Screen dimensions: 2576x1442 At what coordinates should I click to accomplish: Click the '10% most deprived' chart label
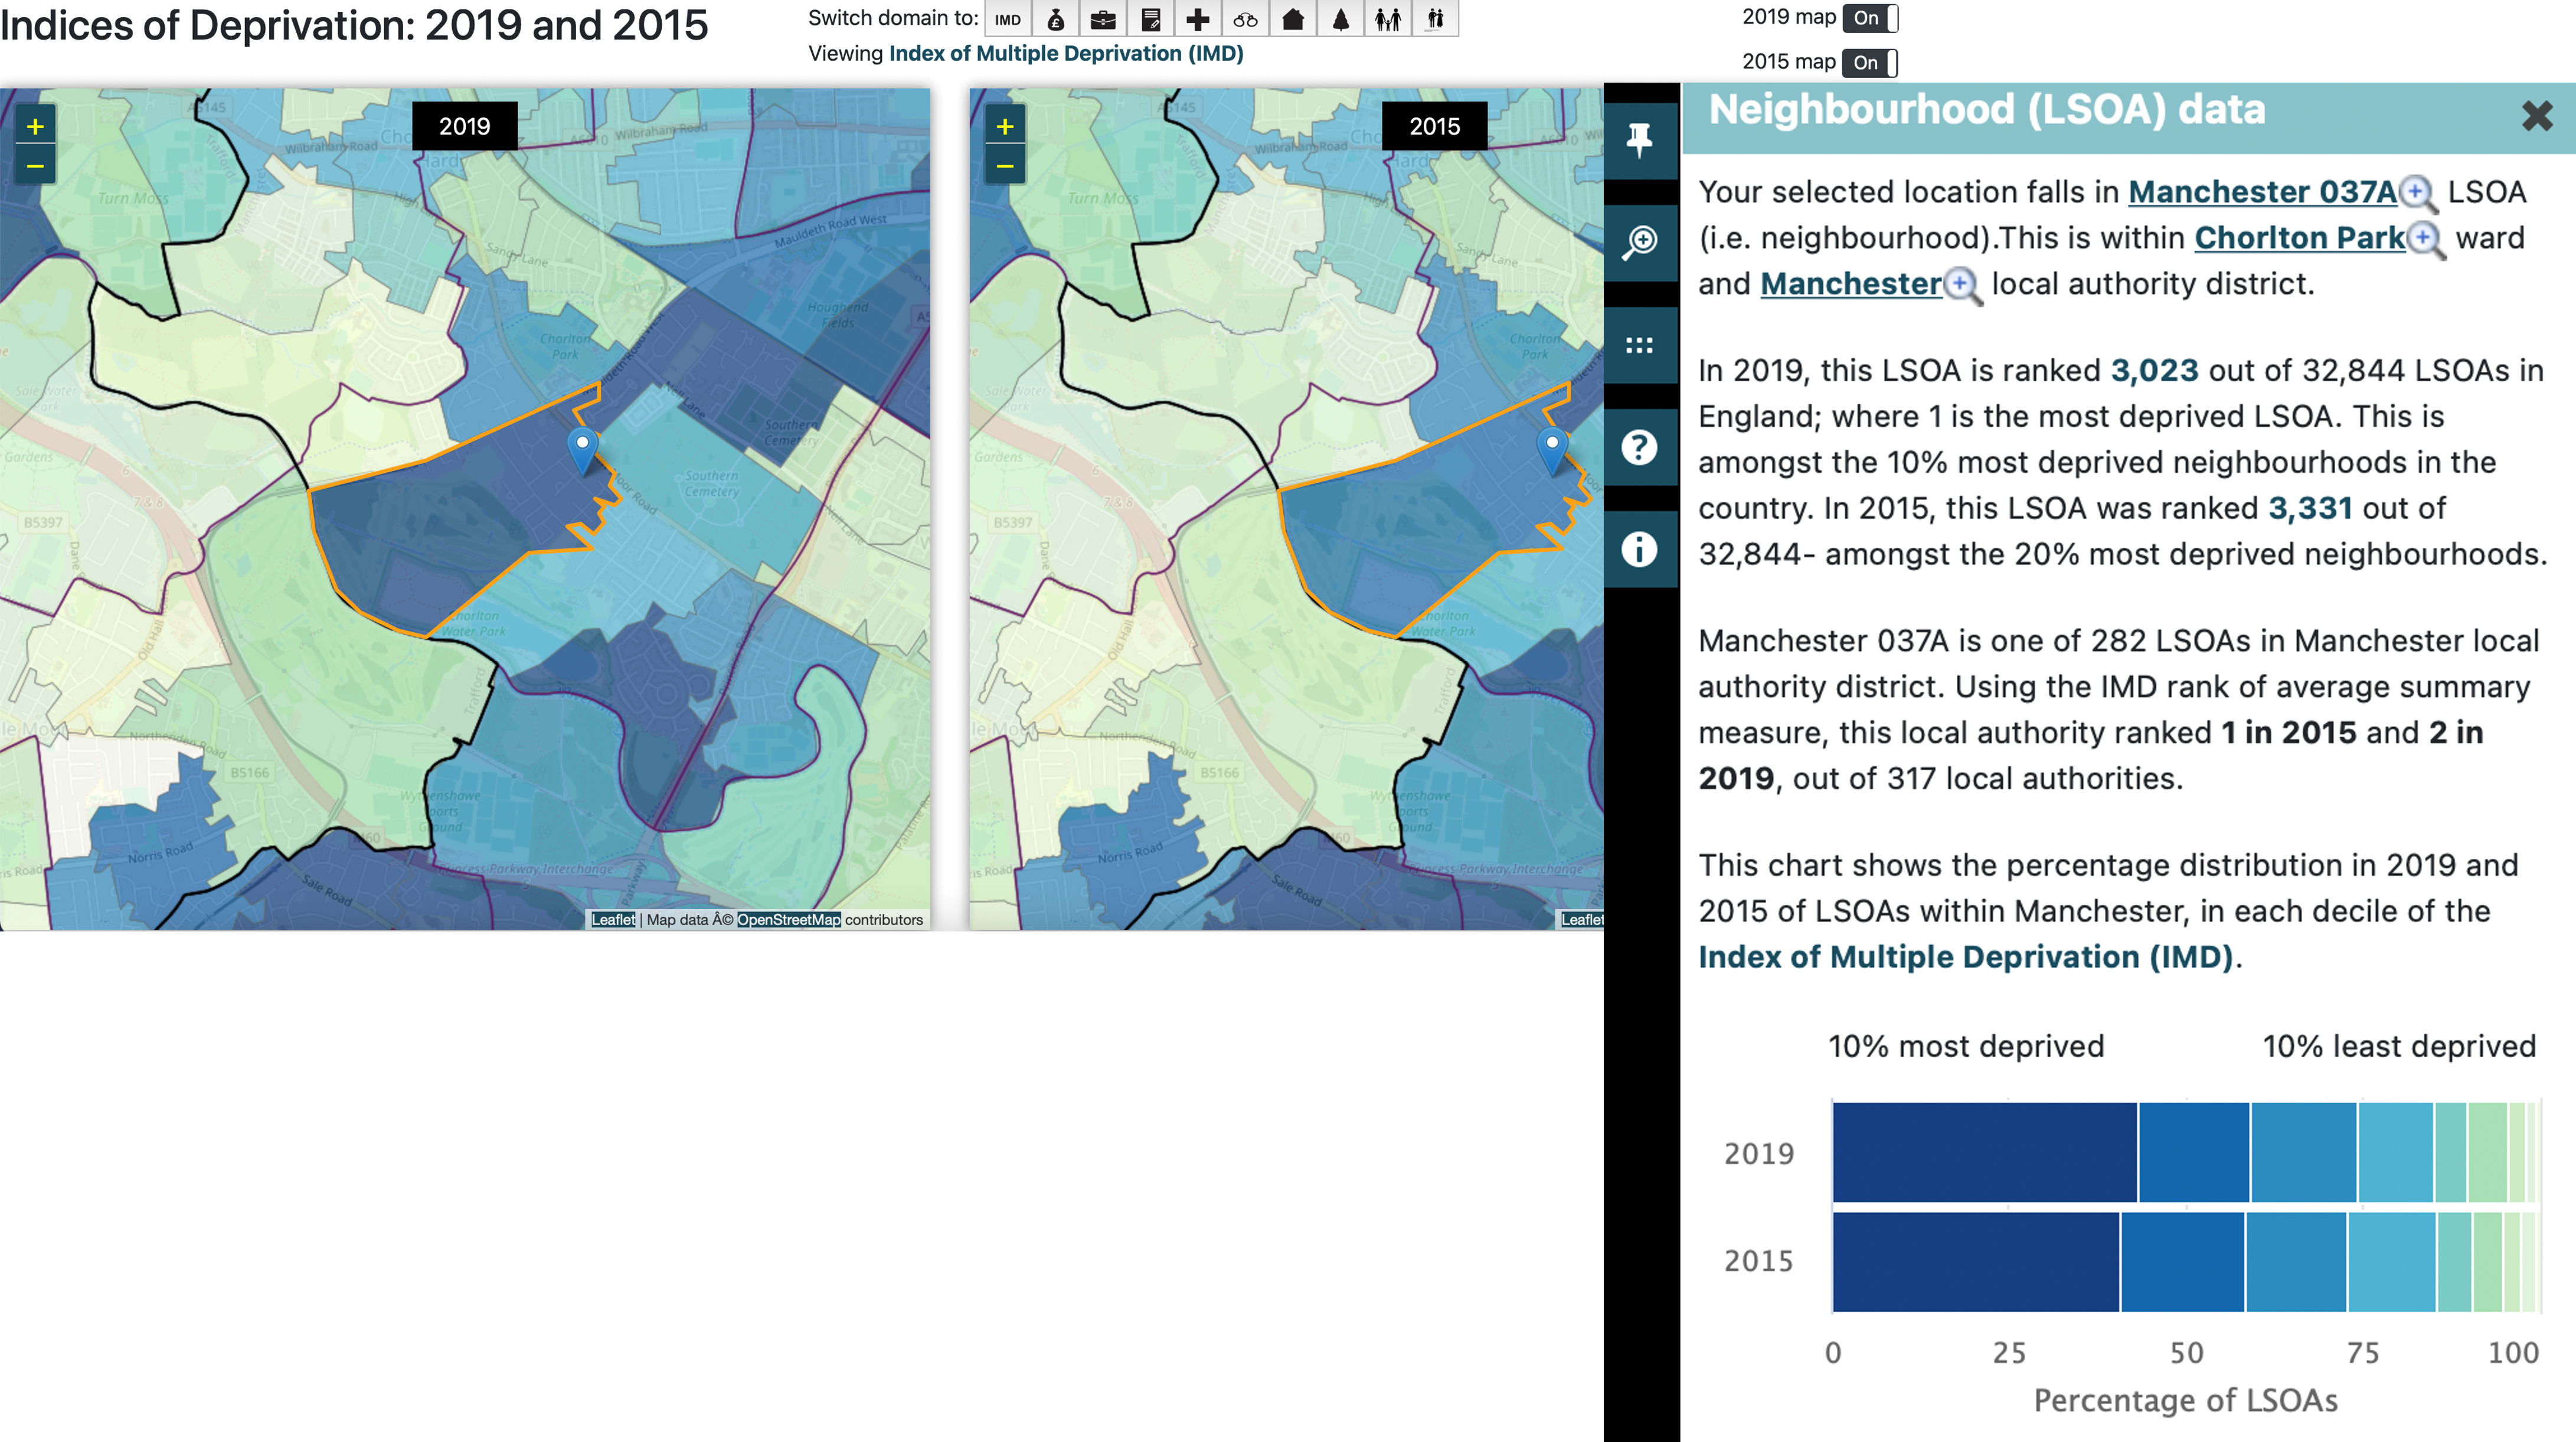click(1966, 1047)
